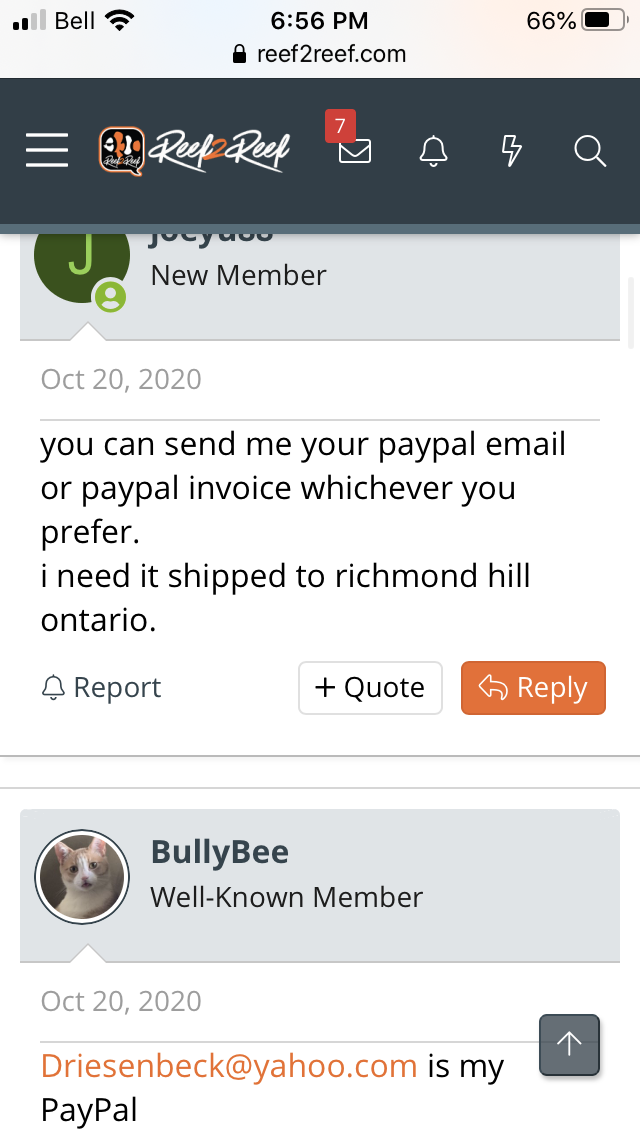Open the lightning bolt what's new icon
Viewport: 640px width, 1136px height.
pyautogui.click(x=511, y=151)
